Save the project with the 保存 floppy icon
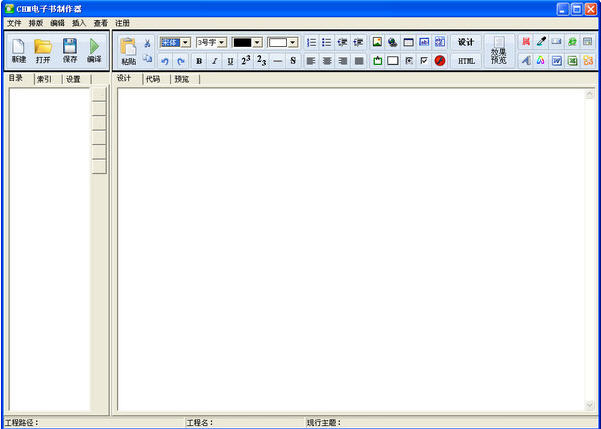Screen dimensions: 601x429 70,50
